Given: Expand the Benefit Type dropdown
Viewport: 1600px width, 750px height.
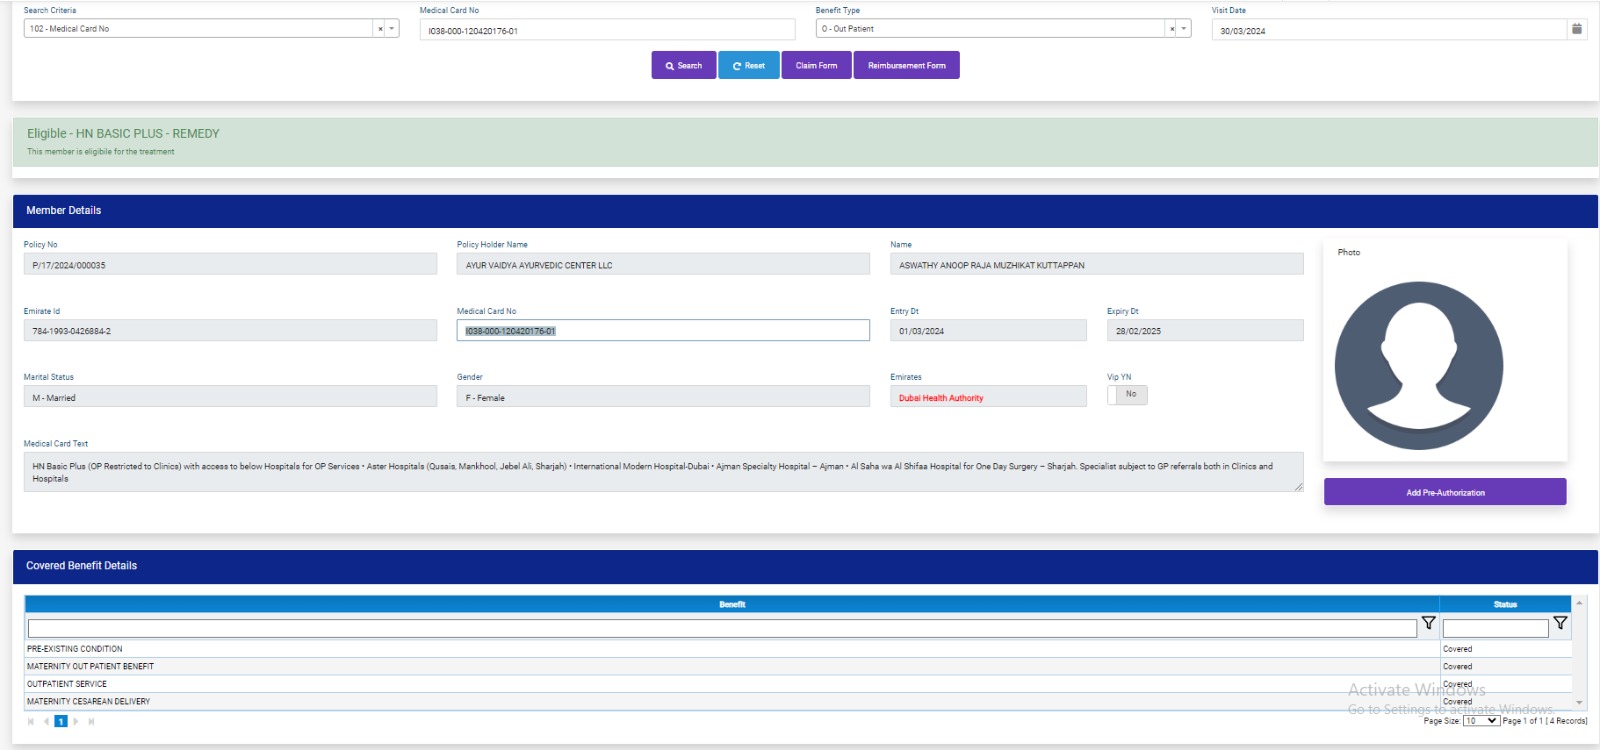Looking at the screenshot, I should (x=1184, y=29).
